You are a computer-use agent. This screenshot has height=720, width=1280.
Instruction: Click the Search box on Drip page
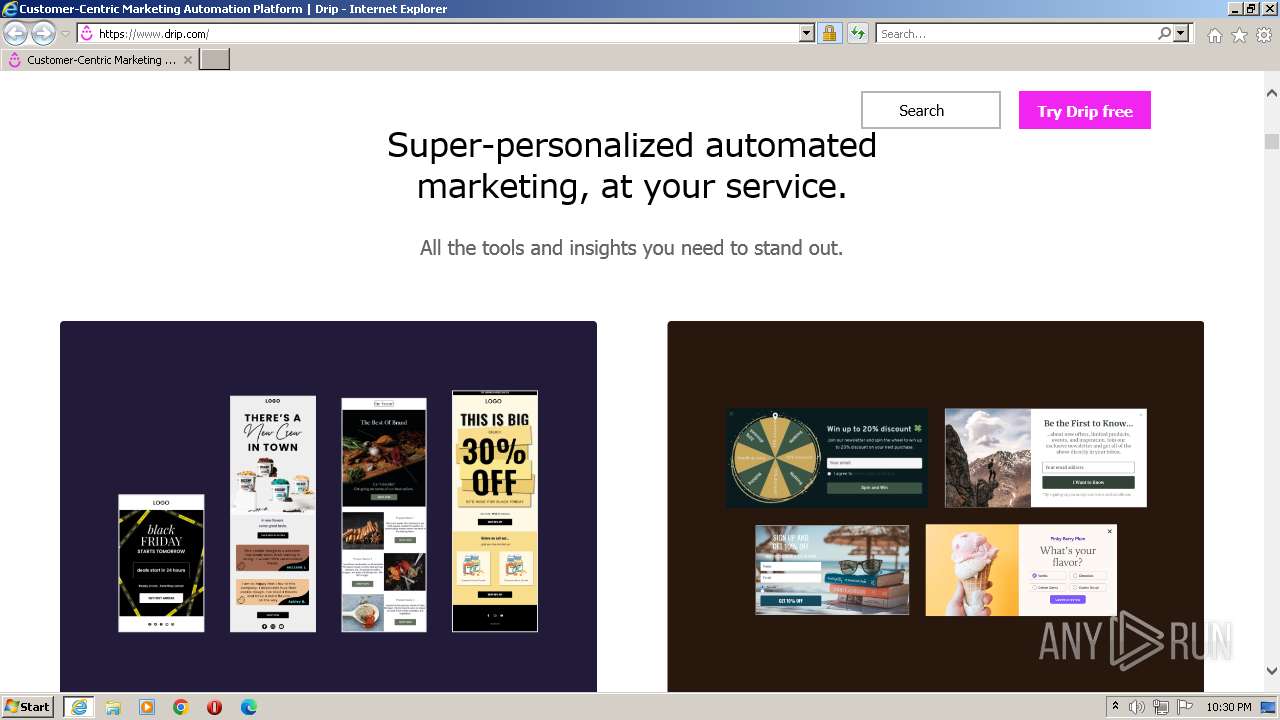point(930,110)
